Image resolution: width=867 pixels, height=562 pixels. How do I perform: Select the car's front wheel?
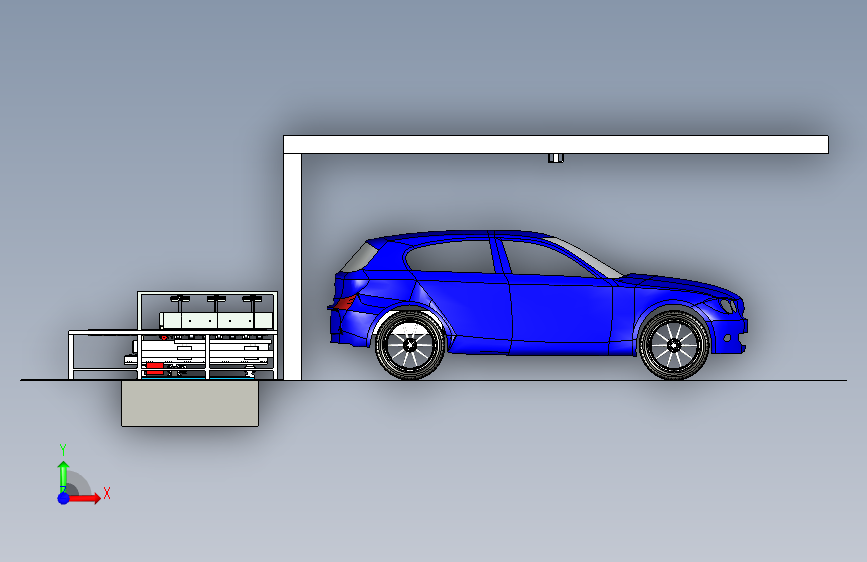(x=673, y=345)
